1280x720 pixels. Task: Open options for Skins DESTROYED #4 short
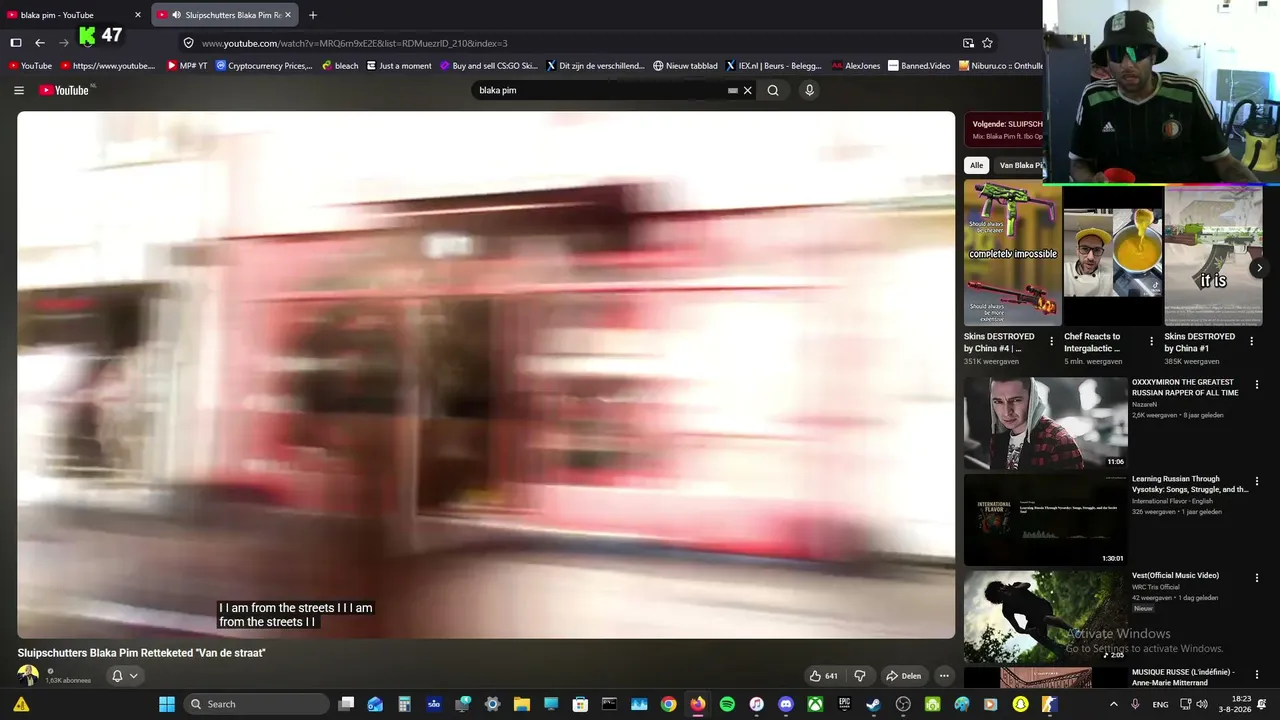coord(1051,342)
